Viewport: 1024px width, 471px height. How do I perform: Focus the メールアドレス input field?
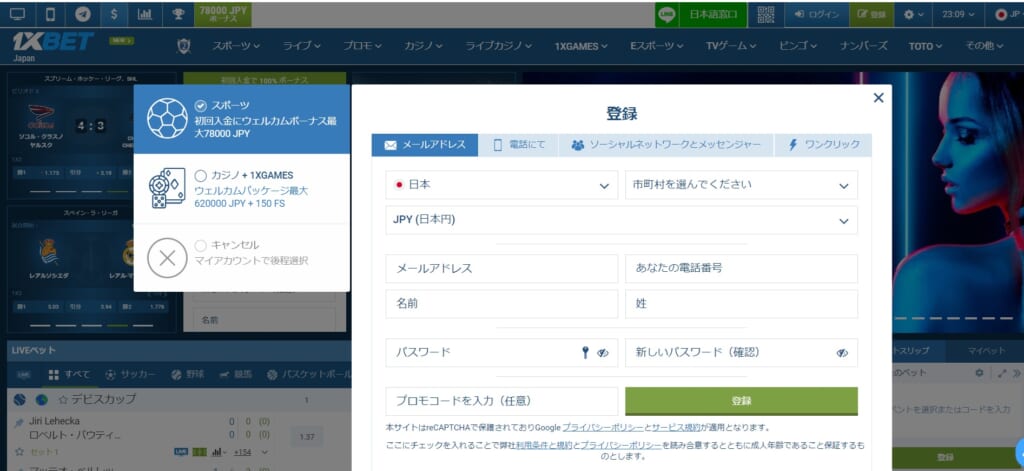pyautogui.click(x=502, y=268)
